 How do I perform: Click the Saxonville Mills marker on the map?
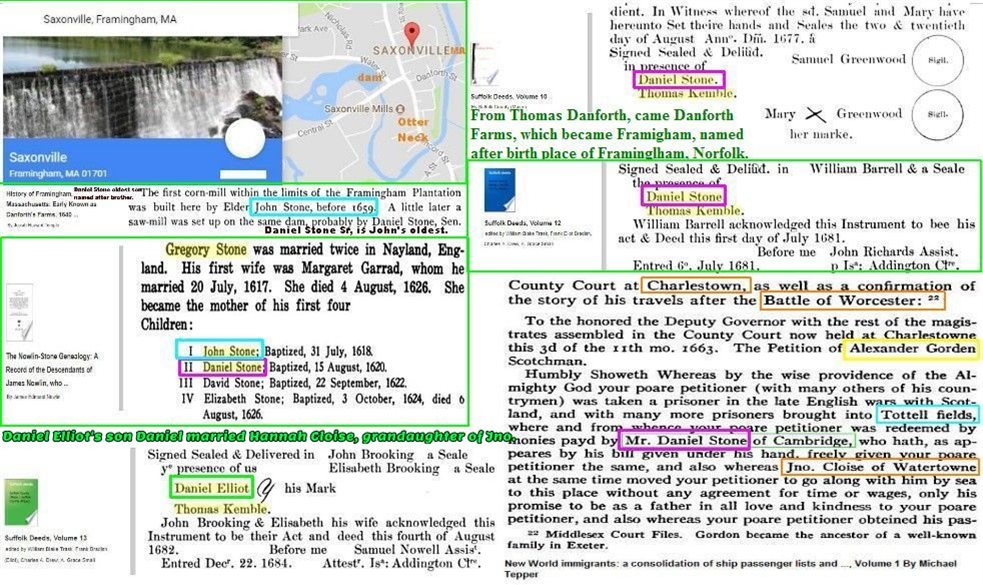click(x=400, y=109)
